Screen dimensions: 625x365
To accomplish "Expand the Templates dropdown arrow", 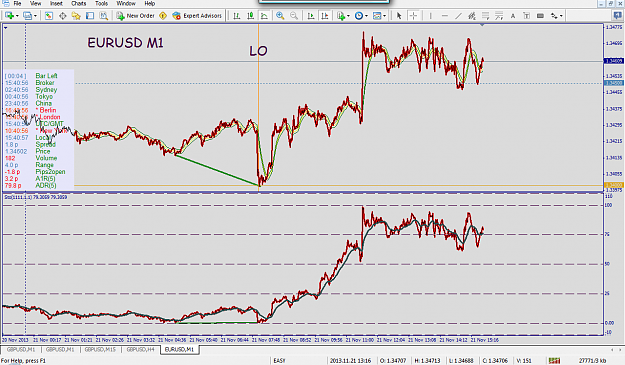I will [384, 16].
